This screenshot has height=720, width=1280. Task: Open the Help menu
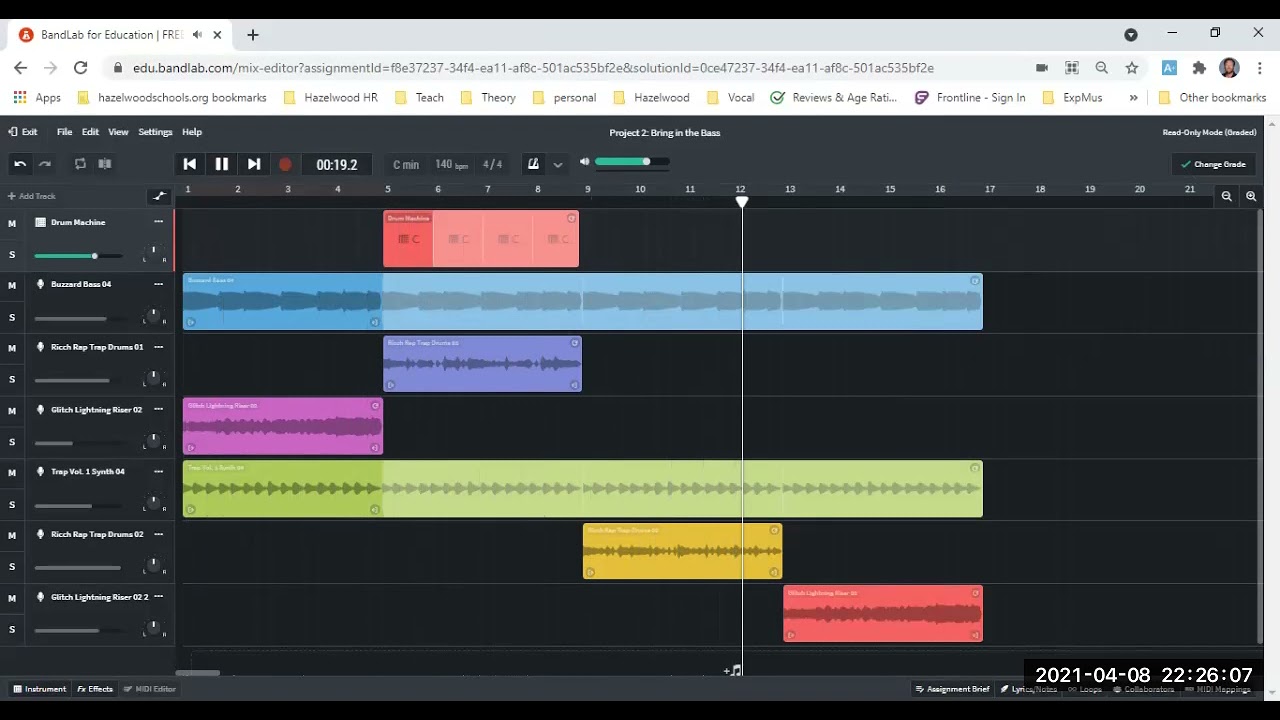(x=192, y=132)
